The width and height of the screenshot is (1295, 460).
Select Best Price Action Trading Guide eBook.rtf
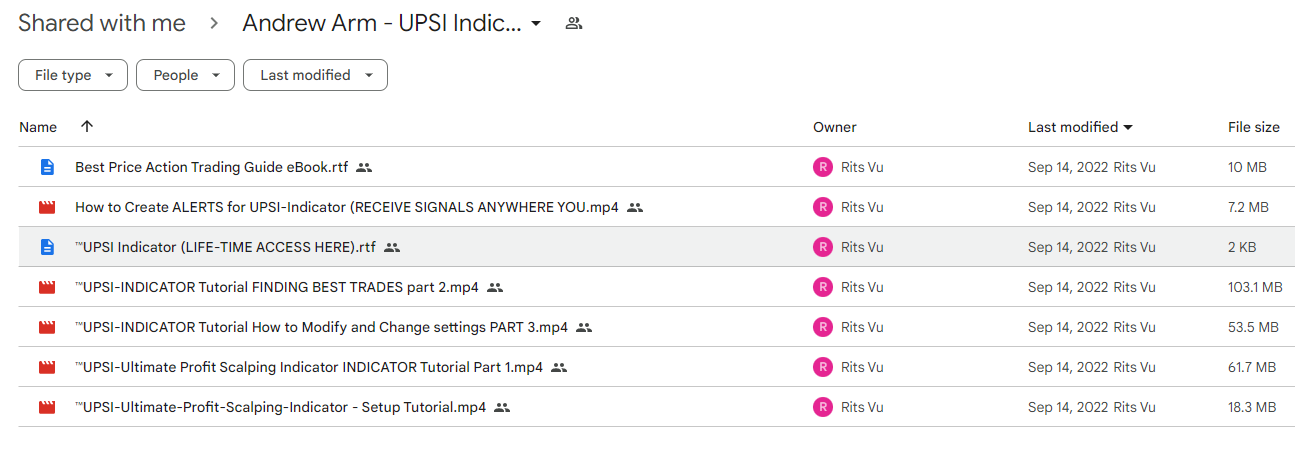click(211, 167)
